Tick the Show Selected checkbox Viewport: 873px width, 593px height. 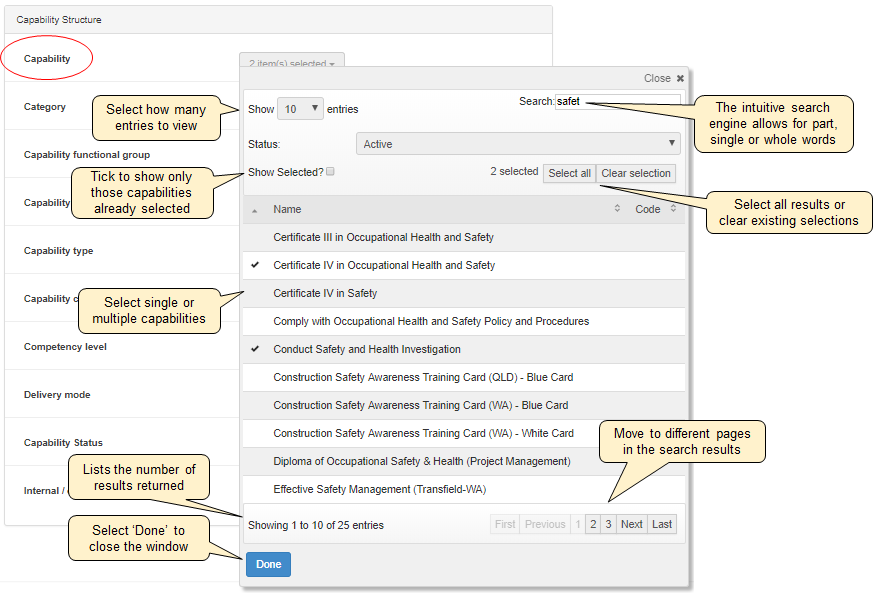point(330,172)
